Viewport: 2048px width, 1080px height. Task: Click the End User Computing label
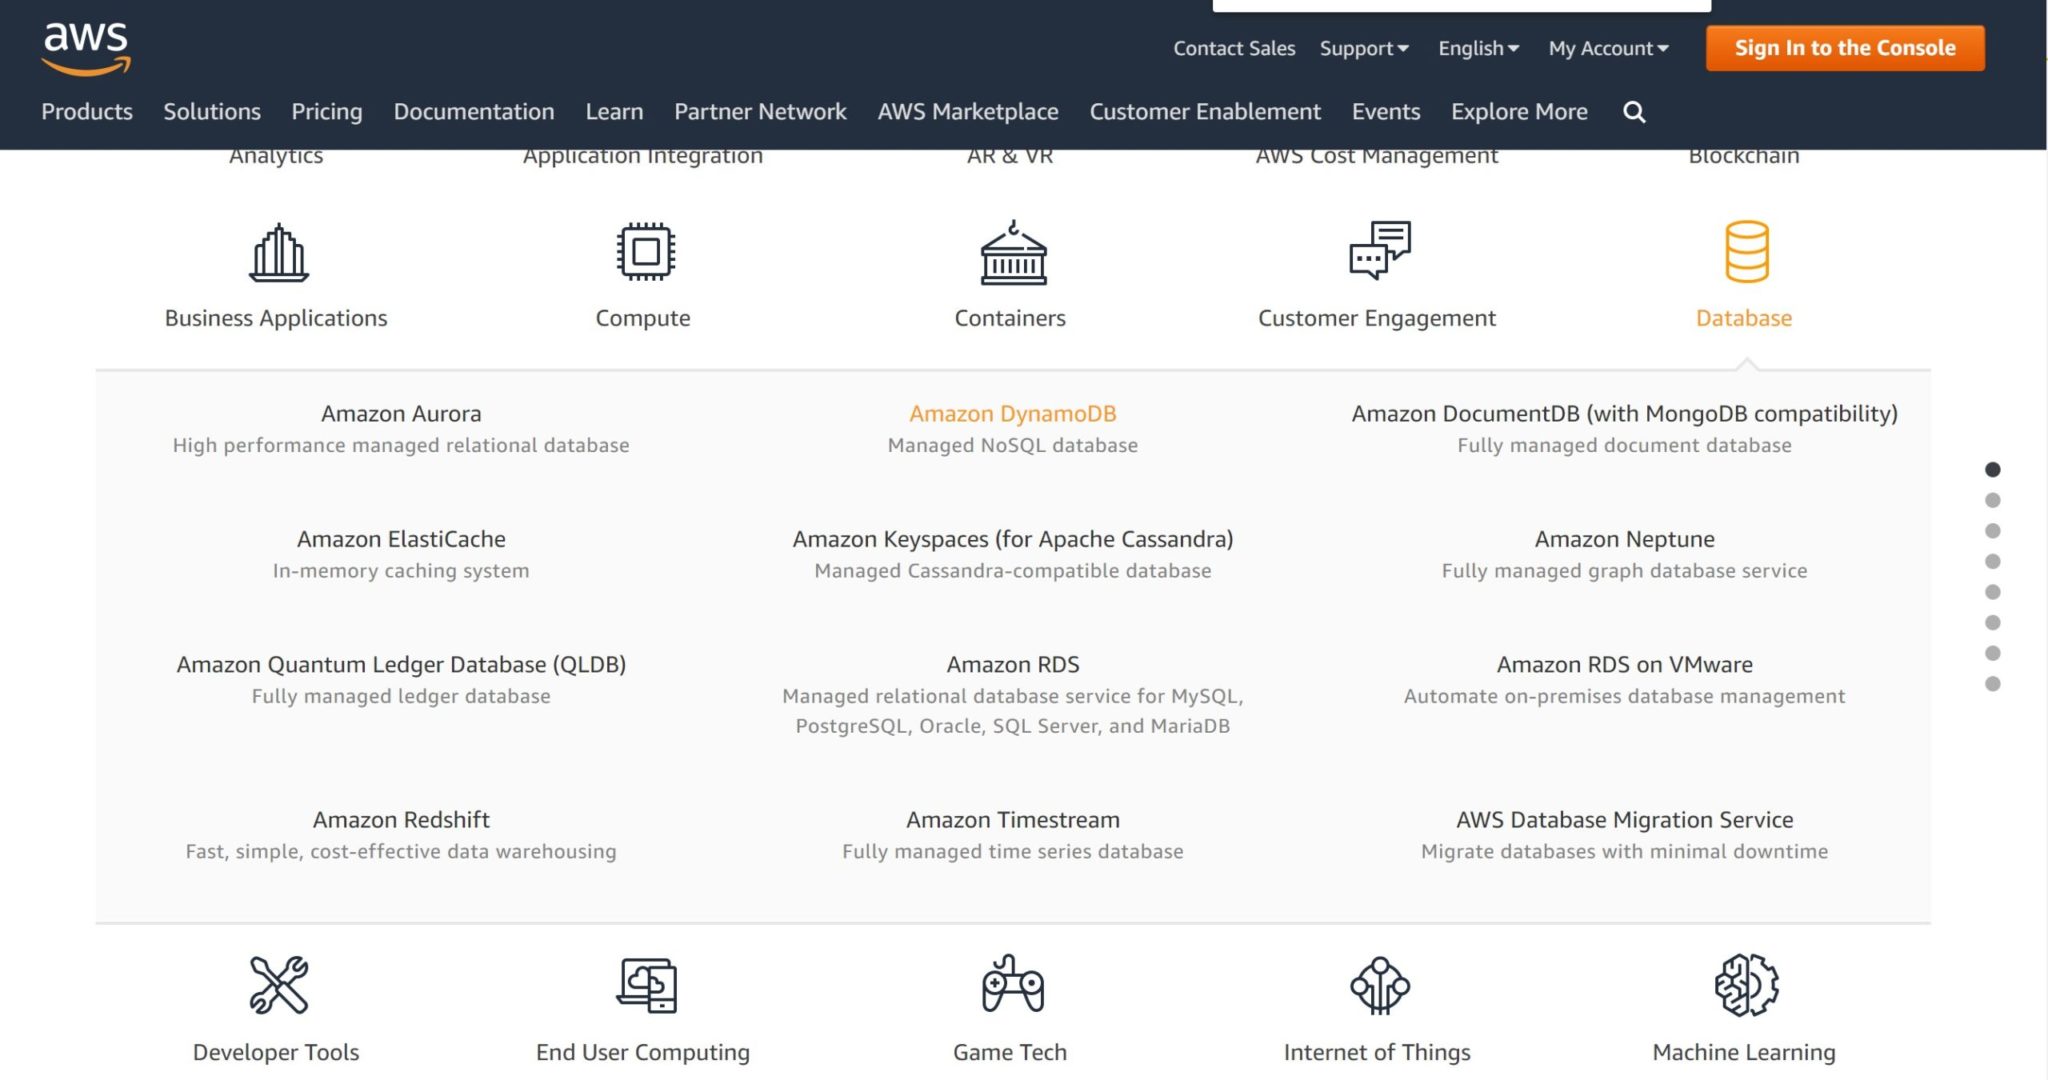pos(643,1052)
